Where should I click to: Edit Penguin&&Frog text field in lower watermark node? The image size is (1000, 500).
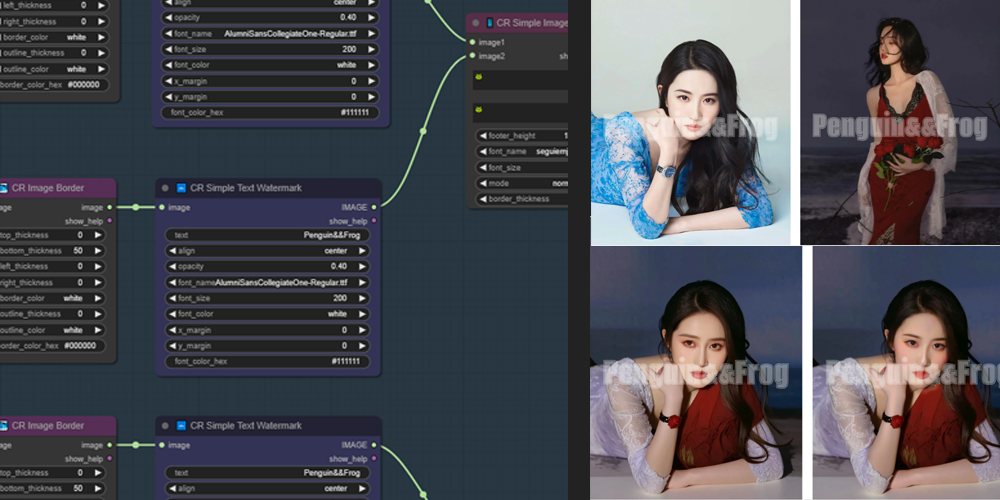click(267, 473)
